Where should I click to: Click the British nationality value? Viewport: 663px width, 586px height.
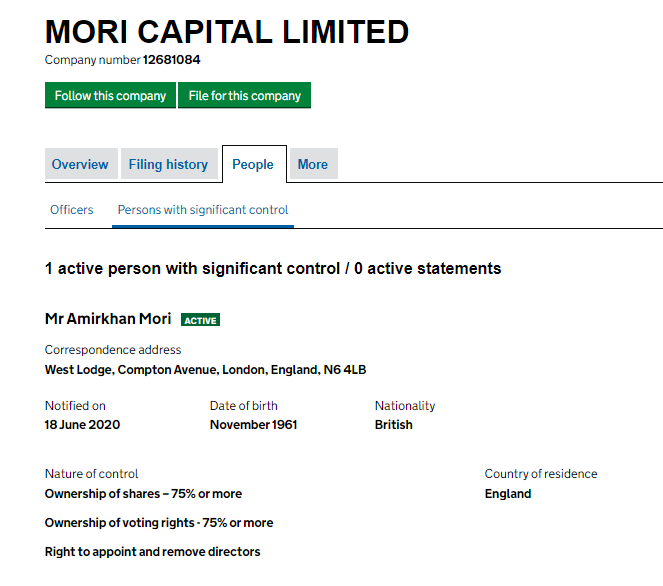394,424
